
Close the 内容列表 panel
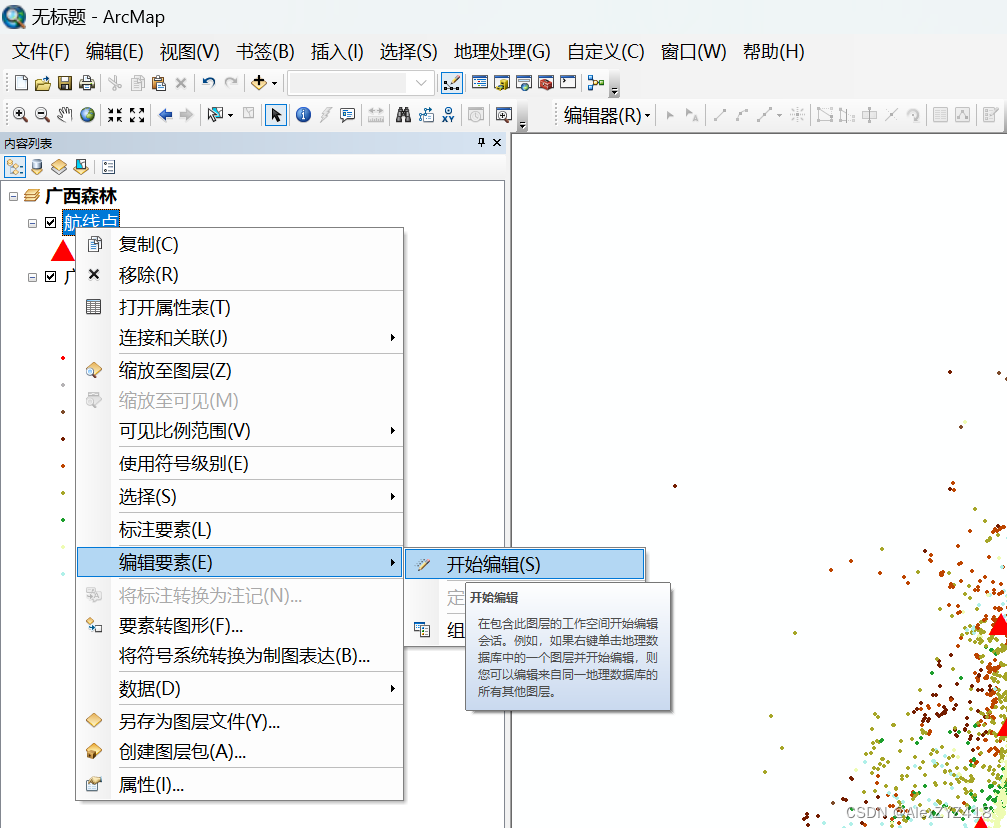click(x=496, y=143)
